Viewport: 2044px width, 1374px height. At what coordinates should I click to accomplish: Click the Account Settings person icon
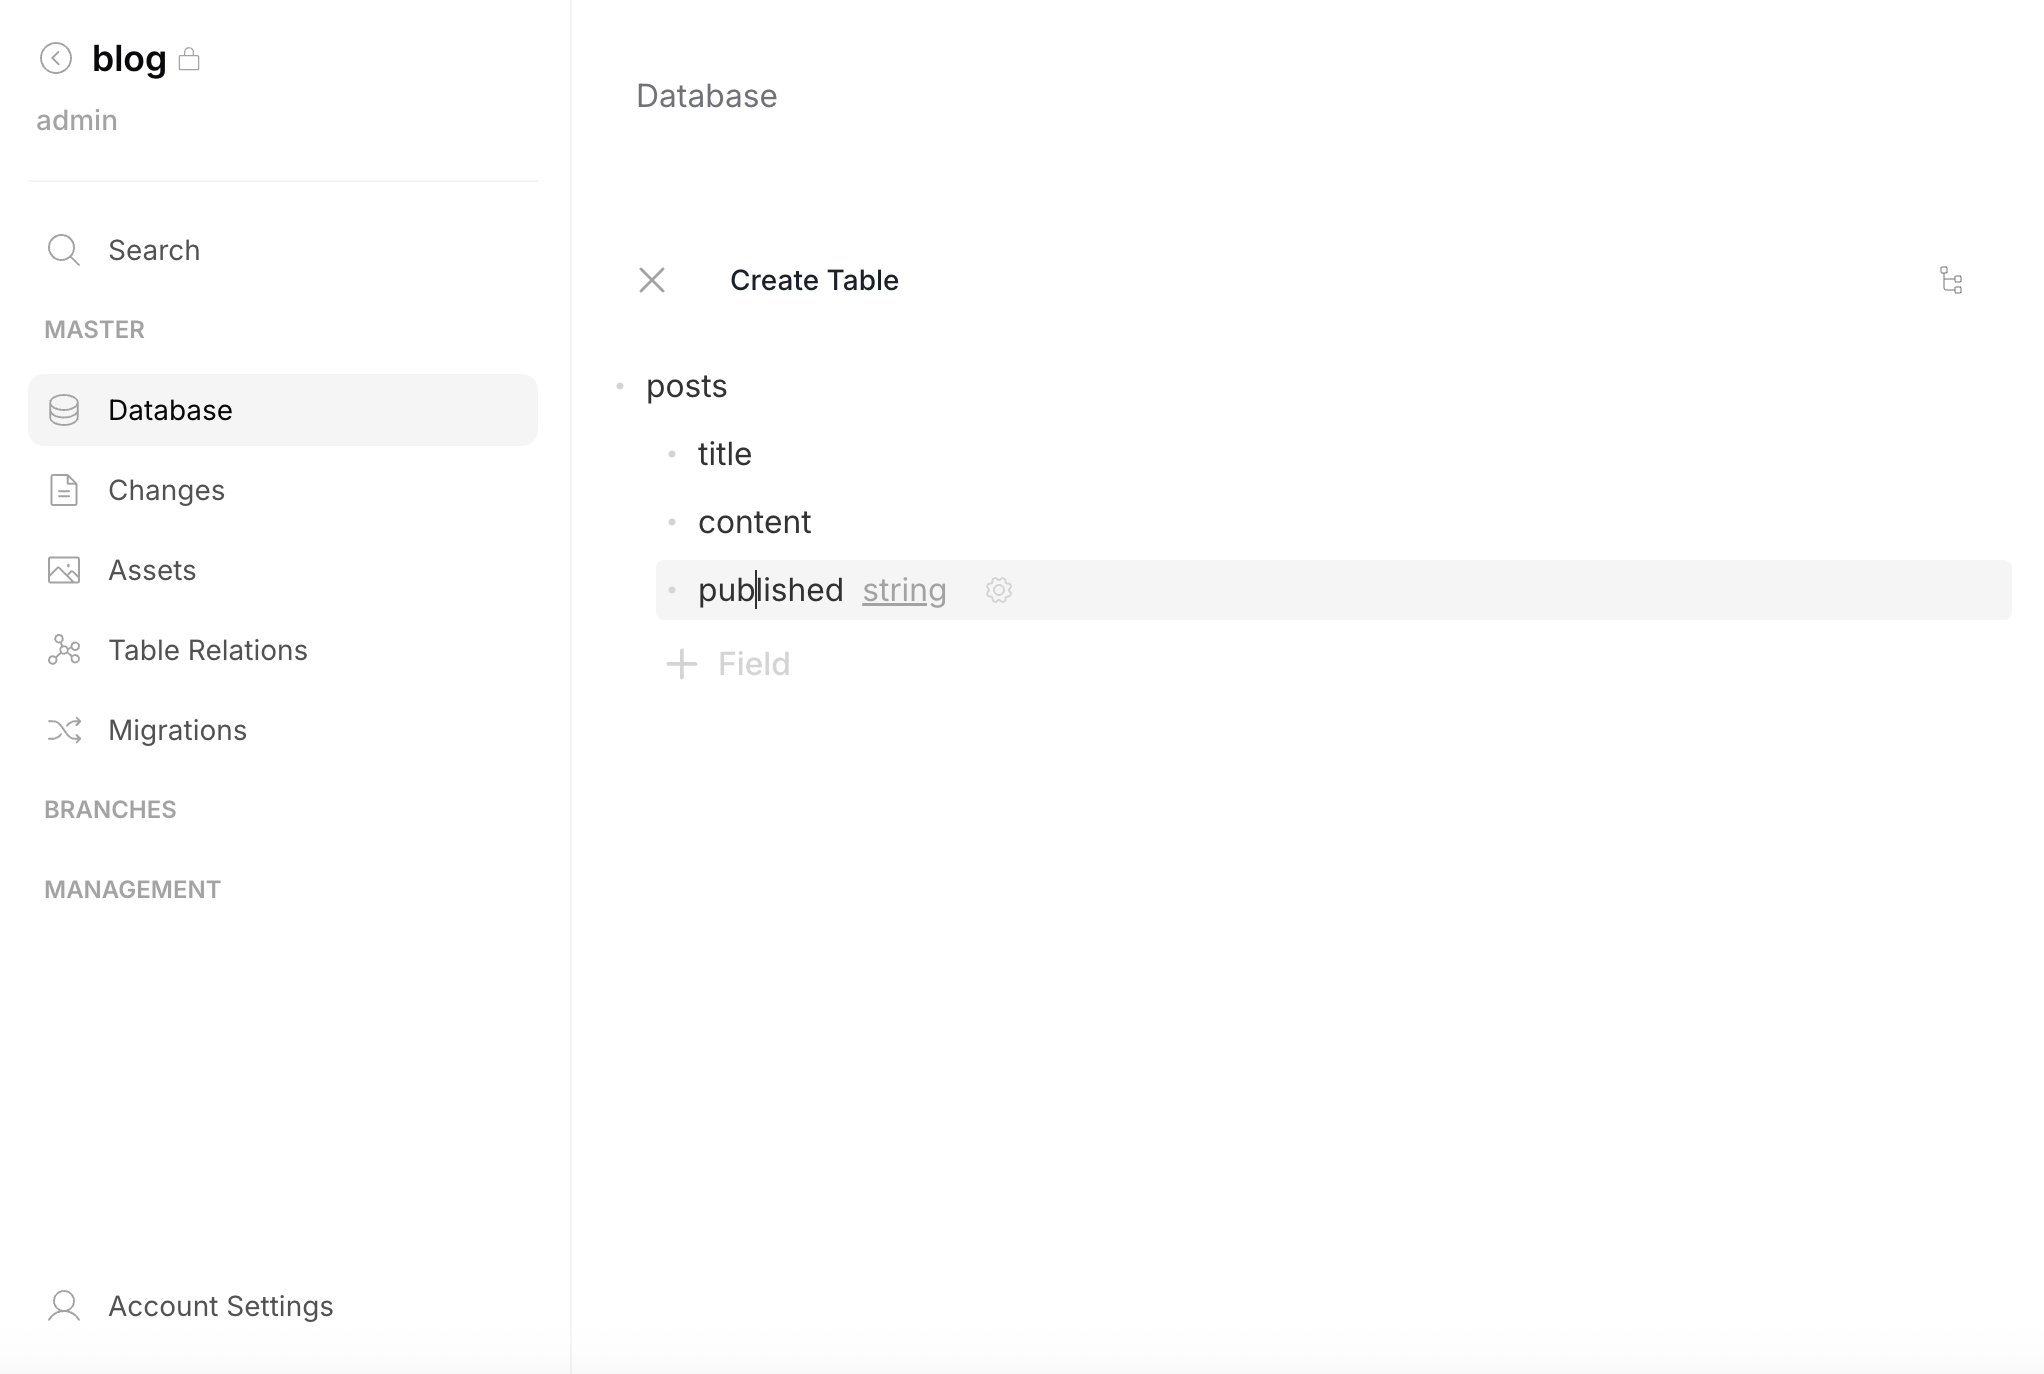[63, 1305]
